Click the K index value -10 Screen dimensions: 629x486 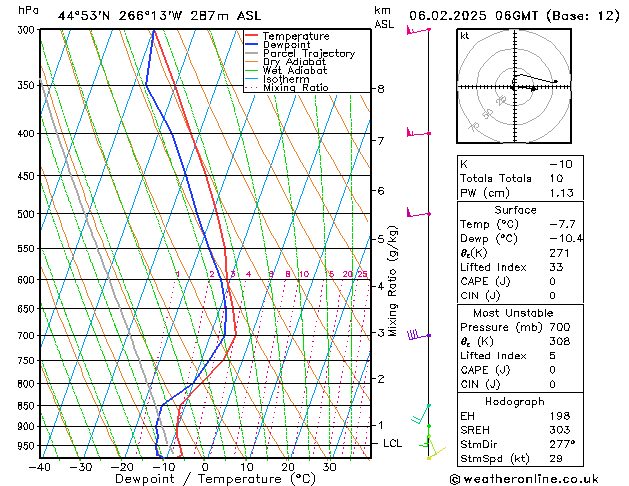click(561, 164)
